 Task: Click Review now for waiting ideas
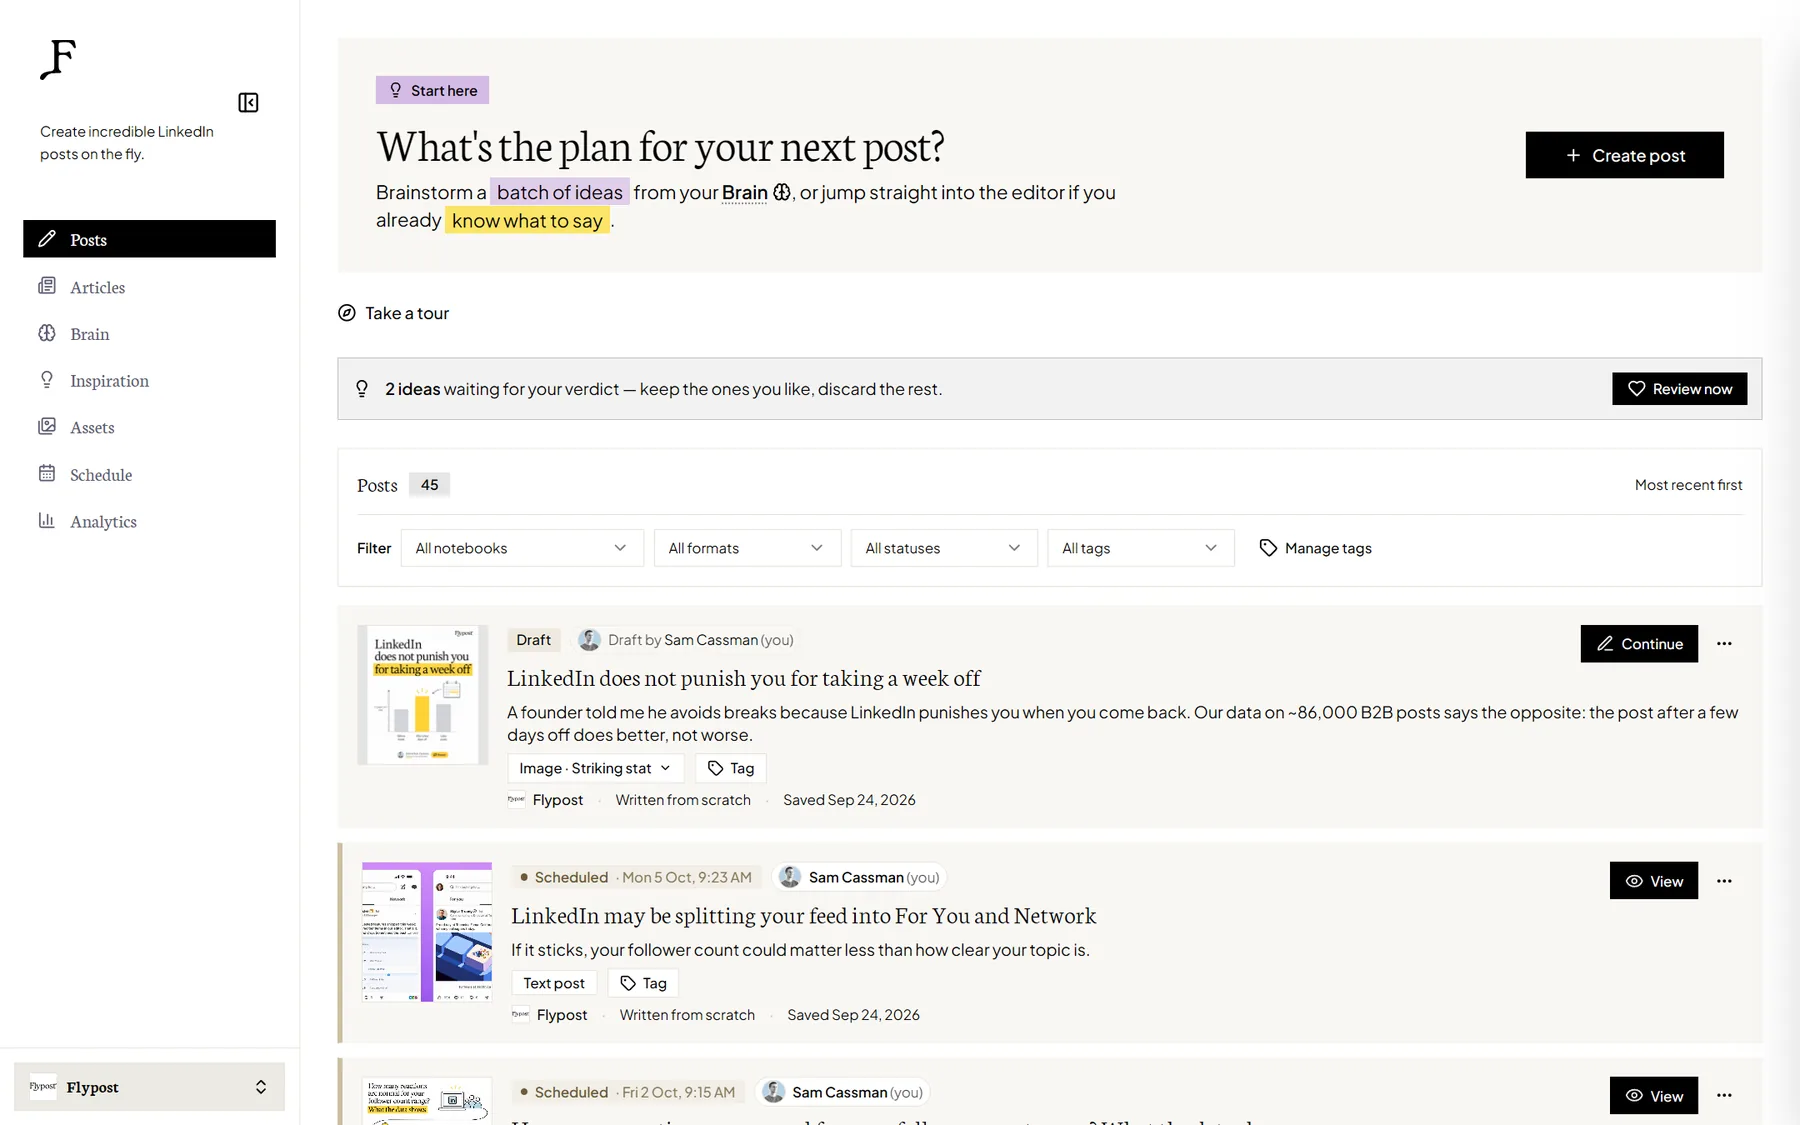[x=1679, y=389]
